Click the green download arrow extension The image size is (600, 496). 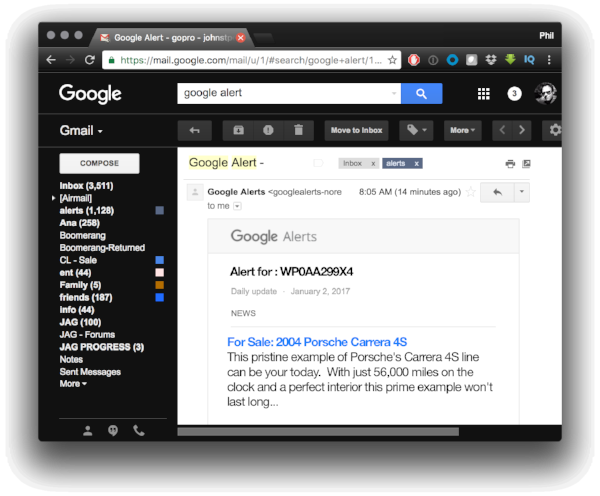[510, 59]
